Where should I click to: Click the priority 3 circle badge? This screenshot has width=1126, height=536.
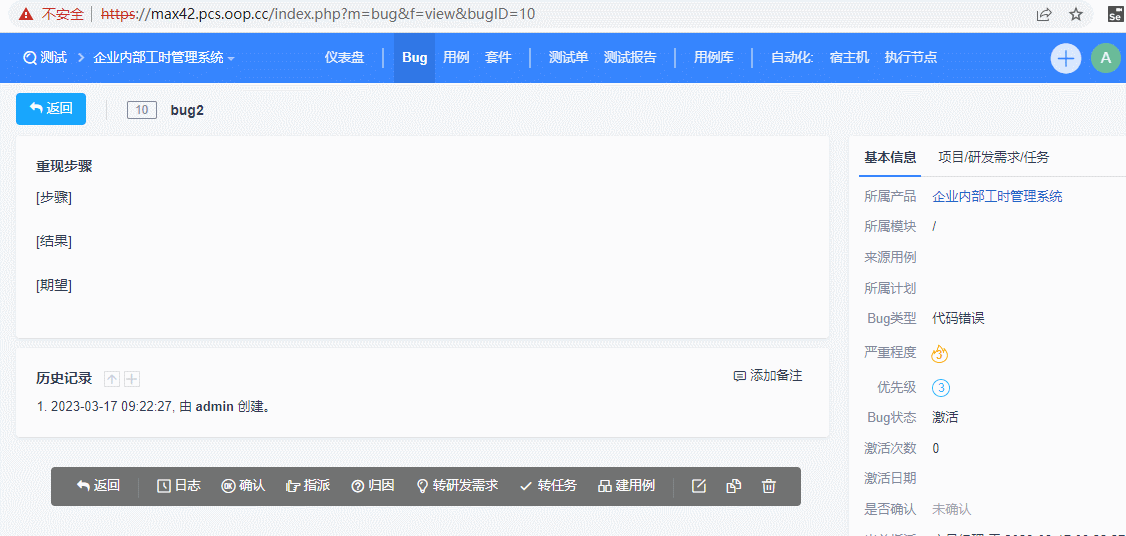941,388
